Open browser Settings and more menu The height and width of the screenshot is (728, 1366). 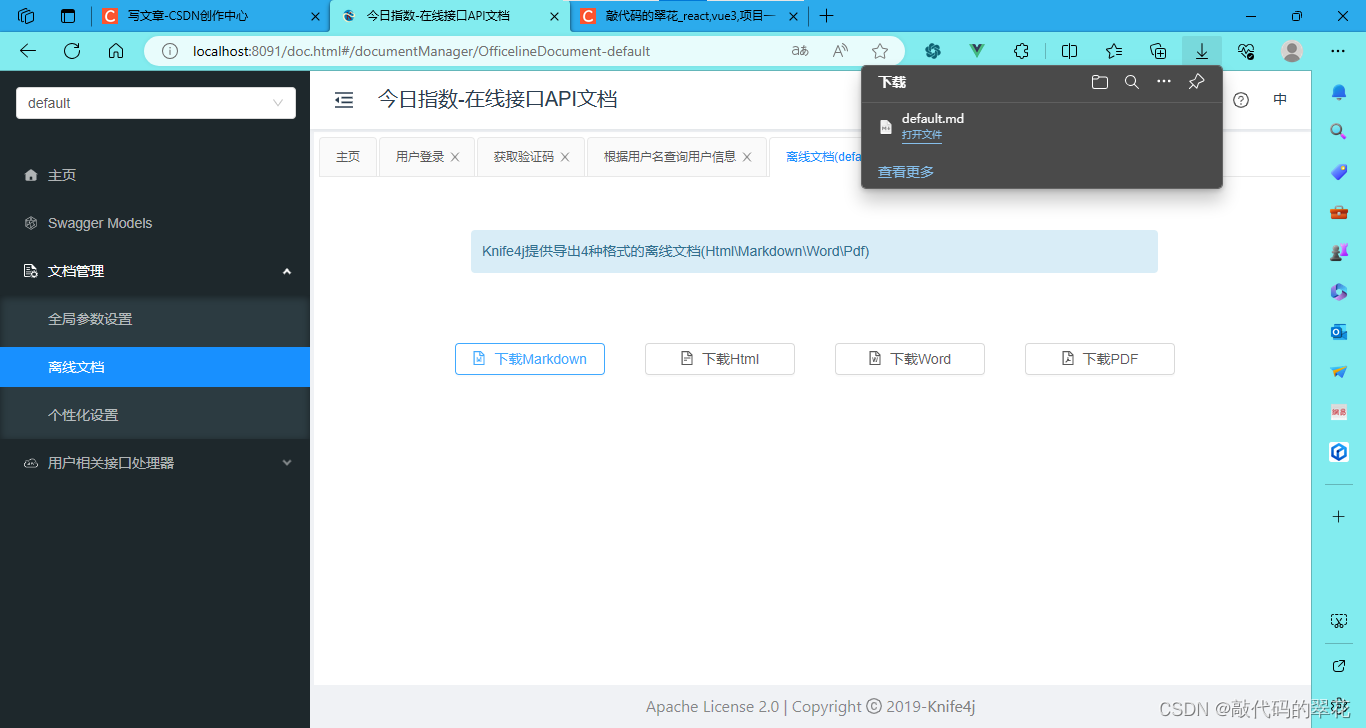(x=1338, y=51)
